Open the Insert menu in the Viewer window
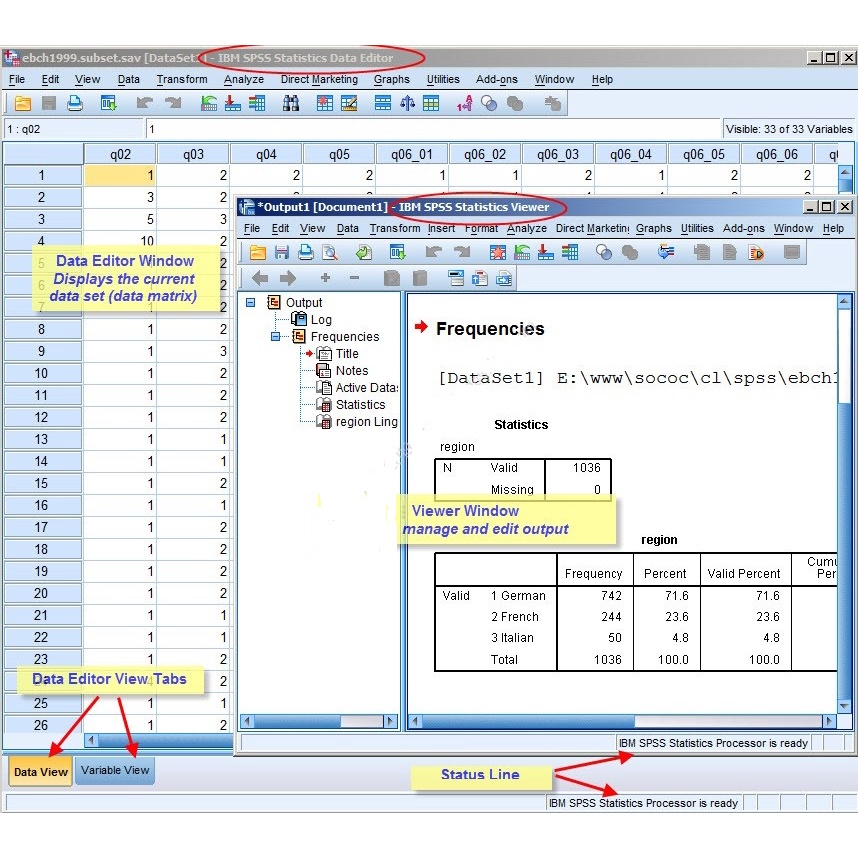The height and width of the screenshot is (858, 858). (x=441, y=228)
